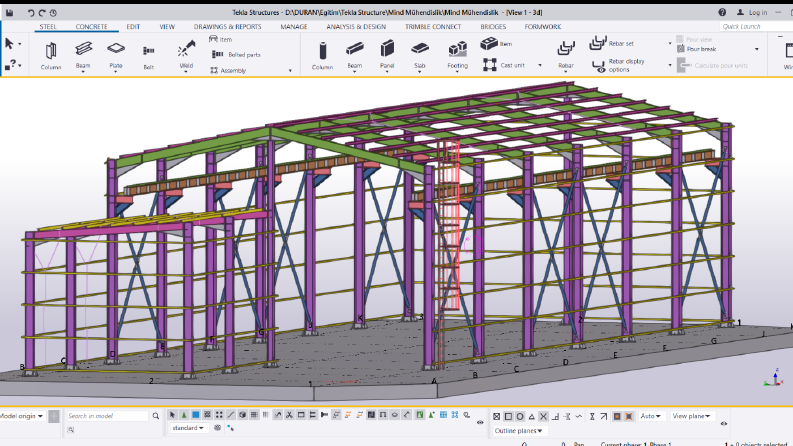Toggle Snap to points and grid intersections
Screen dimensions: 793x446
point(497,416)
